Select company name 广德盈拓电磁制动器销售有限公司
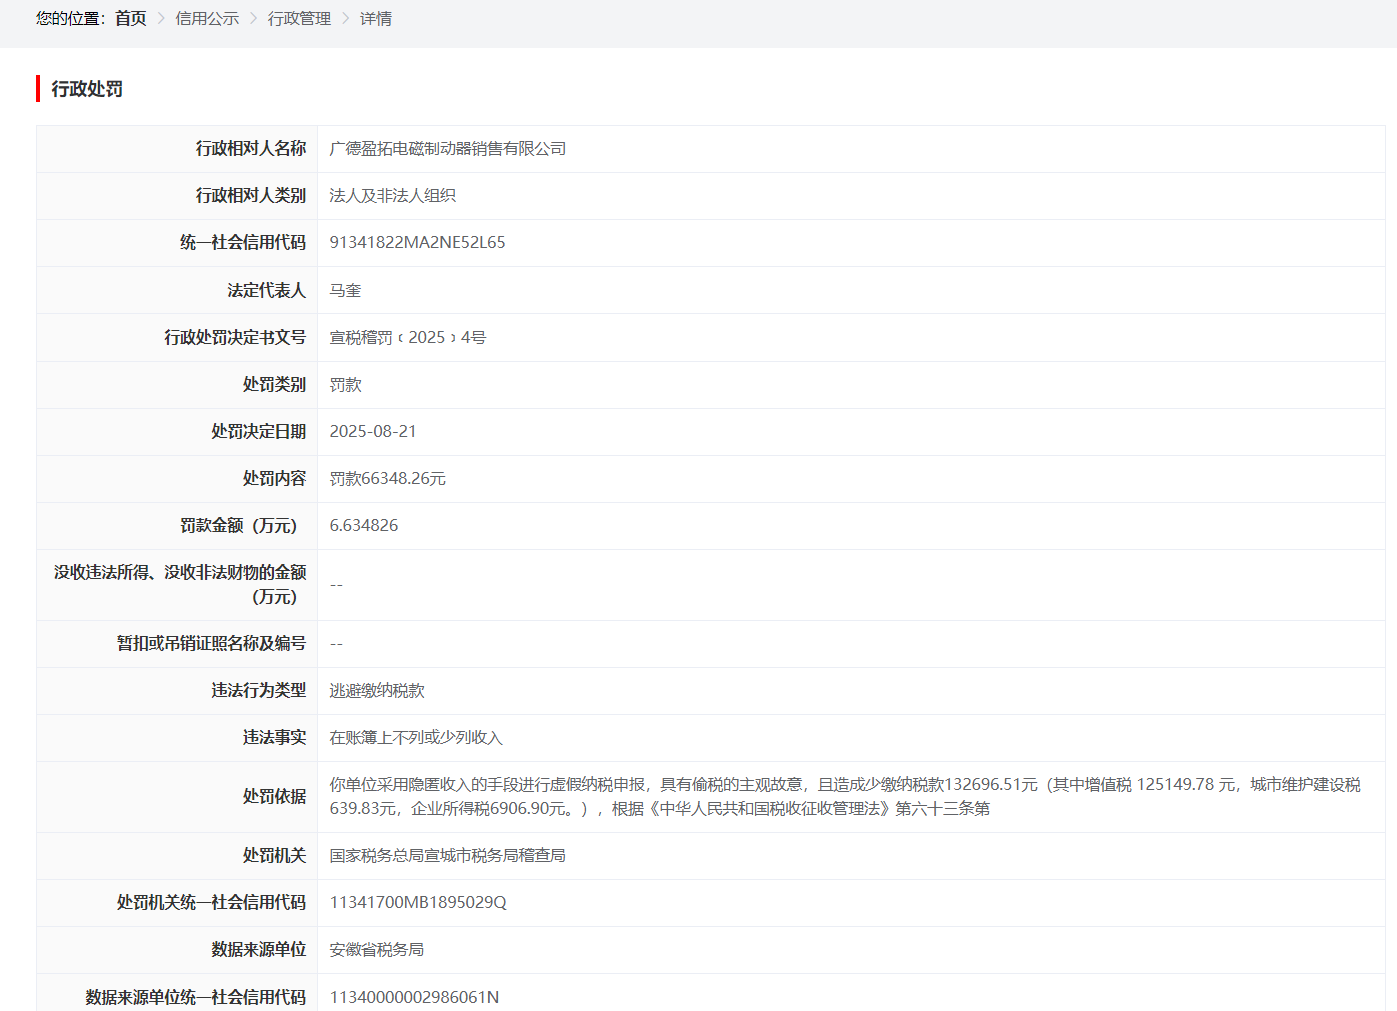Viewport: 1397px width, 1011px height. point(448,149)
